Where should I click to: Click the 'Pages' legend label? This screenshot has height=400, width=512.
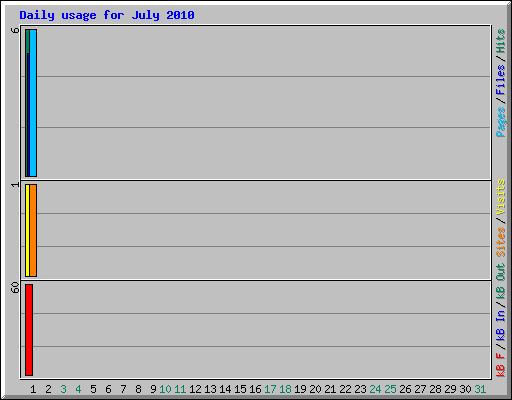[x=500, y=122]
